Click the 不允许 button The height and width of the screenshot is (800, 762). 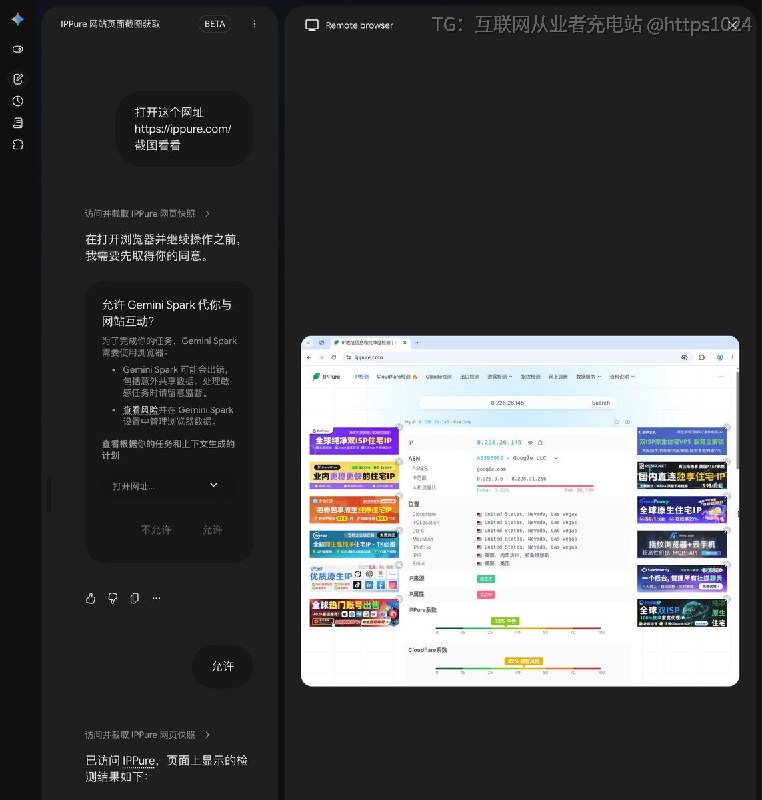pyautogui.click(x=156, y=530)
